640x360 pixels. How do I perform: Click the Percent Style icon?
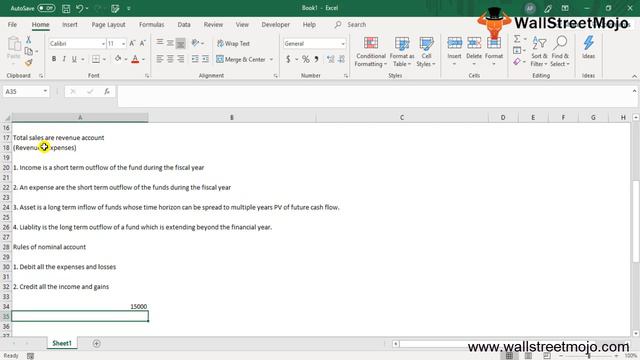(x=305, y=59)
